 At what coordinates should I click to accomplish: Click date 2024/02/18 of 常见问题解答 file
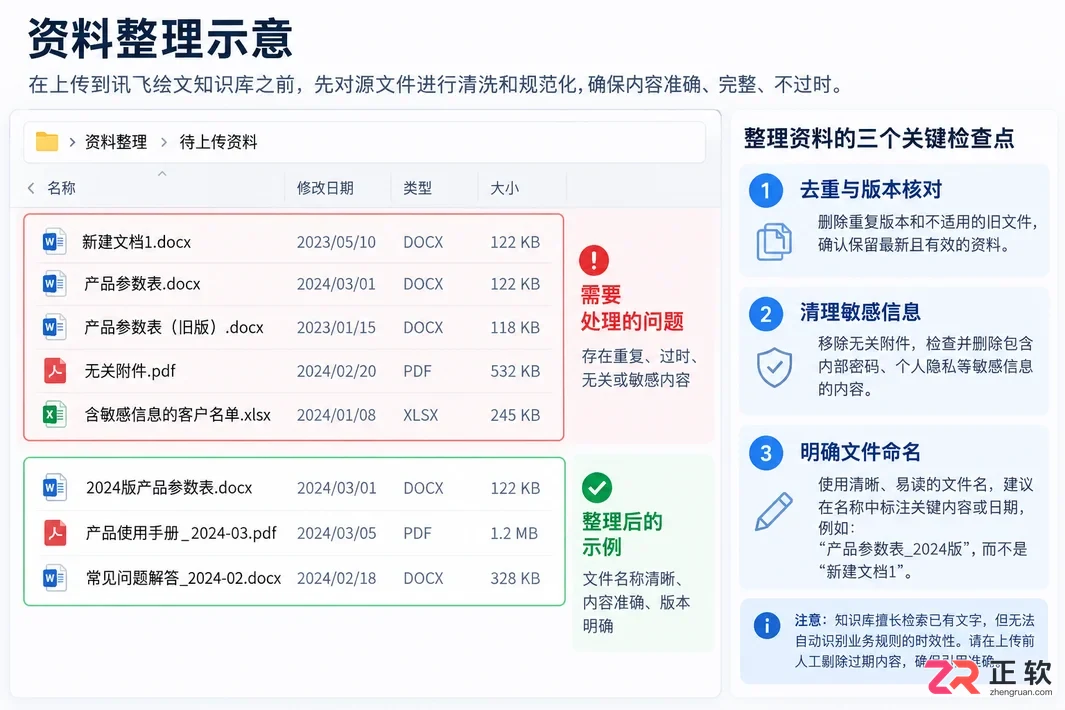pyautogui.click(x=336, y=578)
